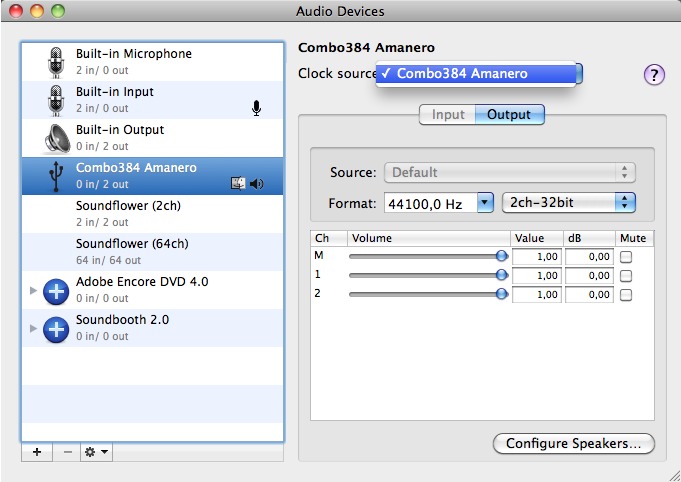Click the Built-in Input microphone icon
The image size is (681, 482).
click(x=56, y=100)
